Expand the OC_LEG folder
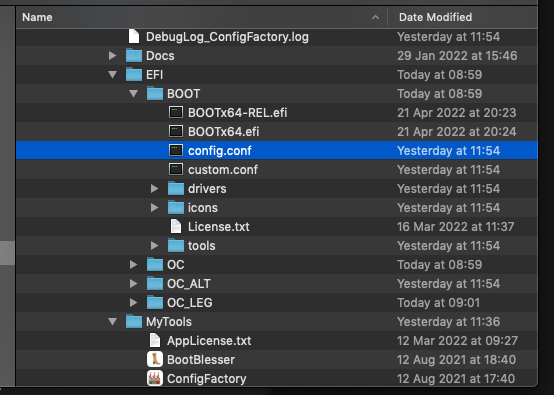Image resolution: width=554 pixels, height=395 pixels. (133, 303)
